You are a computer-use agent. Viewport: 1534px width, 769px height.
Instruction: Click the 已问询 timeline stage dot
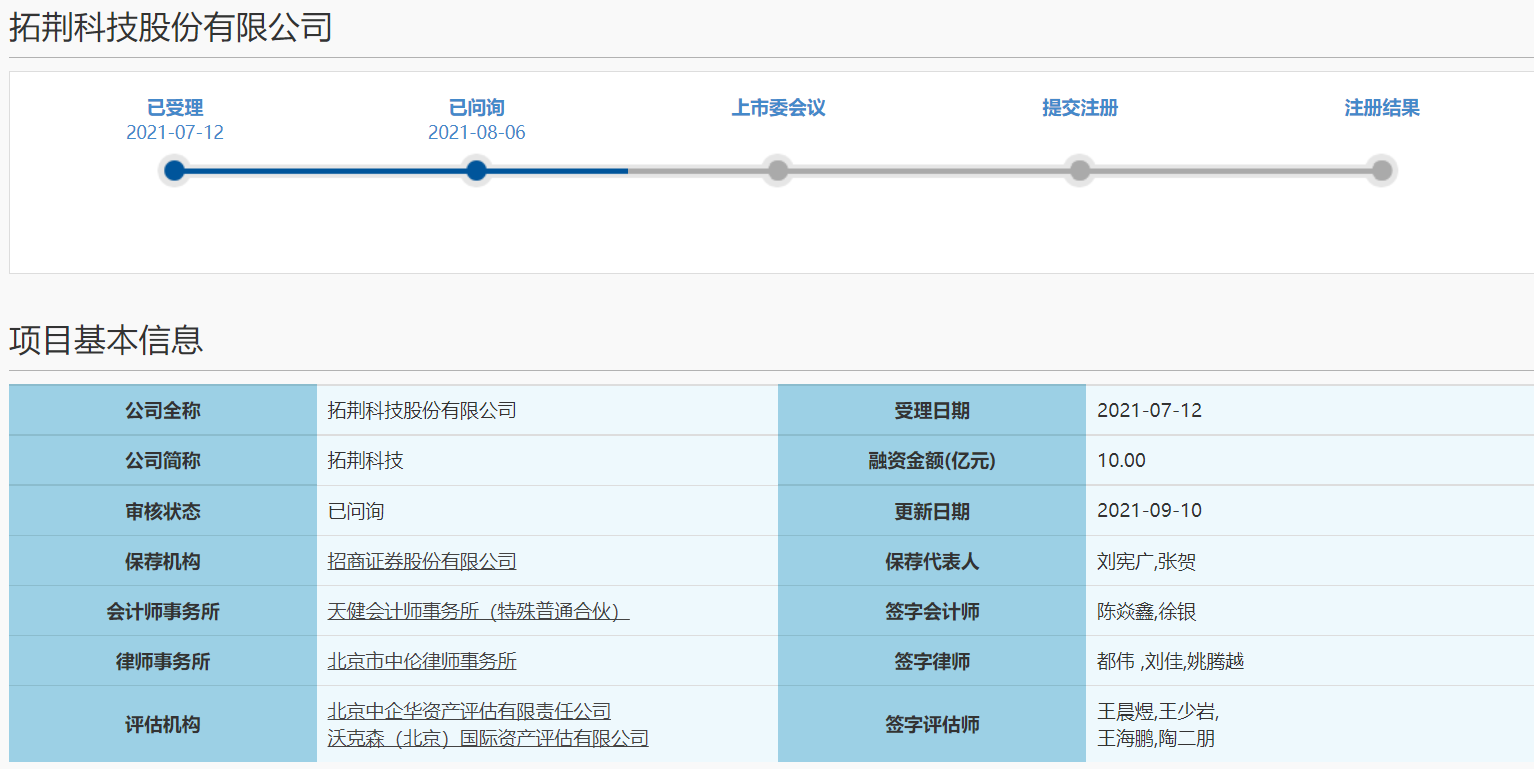[476, 171]
